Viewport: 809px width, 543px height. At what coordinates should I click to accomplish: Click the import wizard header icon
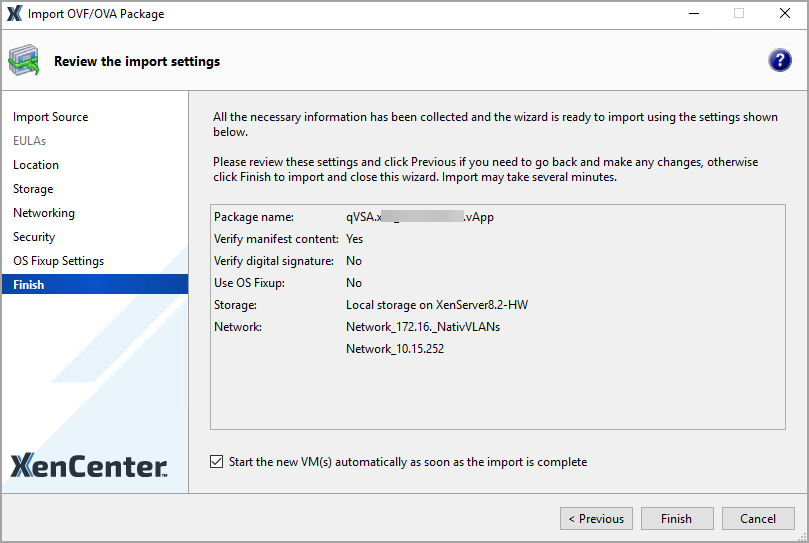click(x=25, y=61)
